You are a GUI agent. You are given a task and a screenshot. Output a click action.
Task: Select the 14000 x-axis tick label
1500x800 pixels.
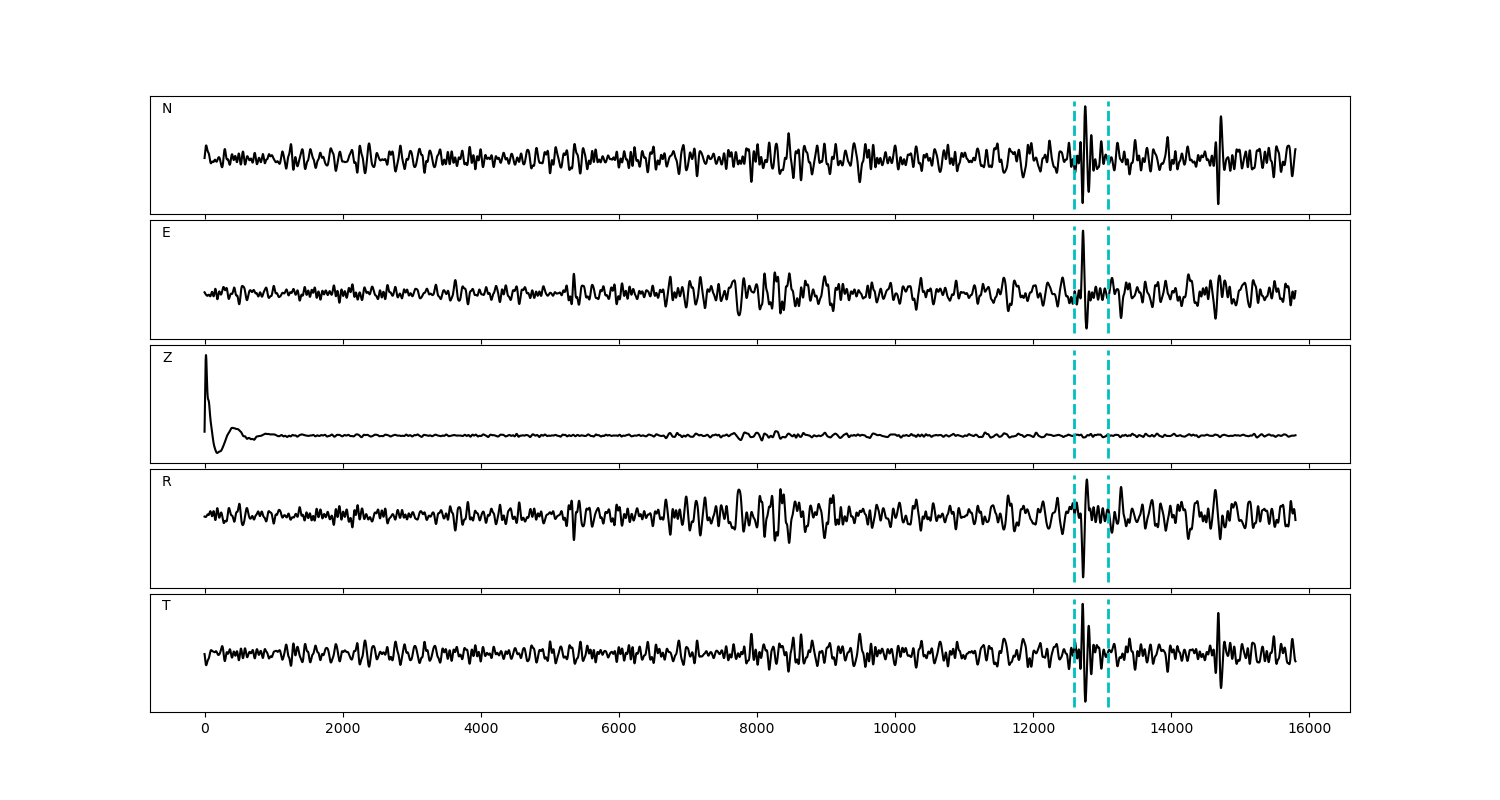pos(1171,729)
